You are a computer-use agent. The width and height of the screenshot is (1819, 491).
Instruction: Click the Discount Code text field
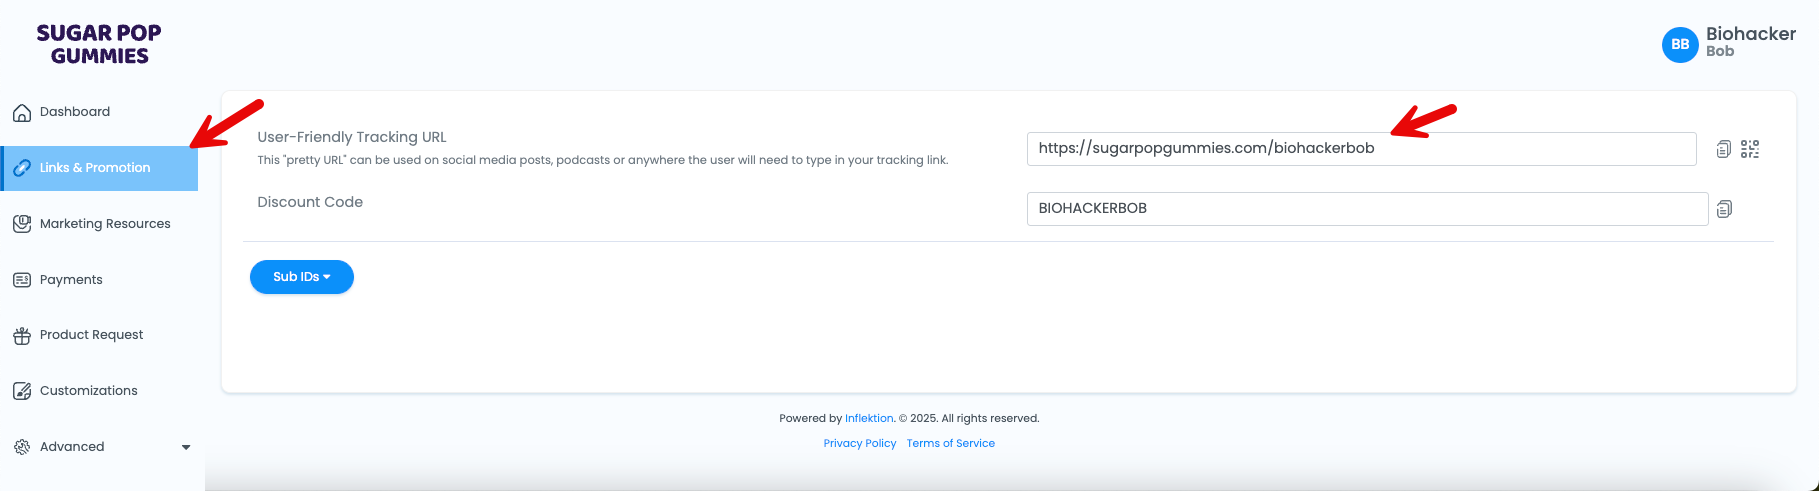click(x=1367, y=209)
